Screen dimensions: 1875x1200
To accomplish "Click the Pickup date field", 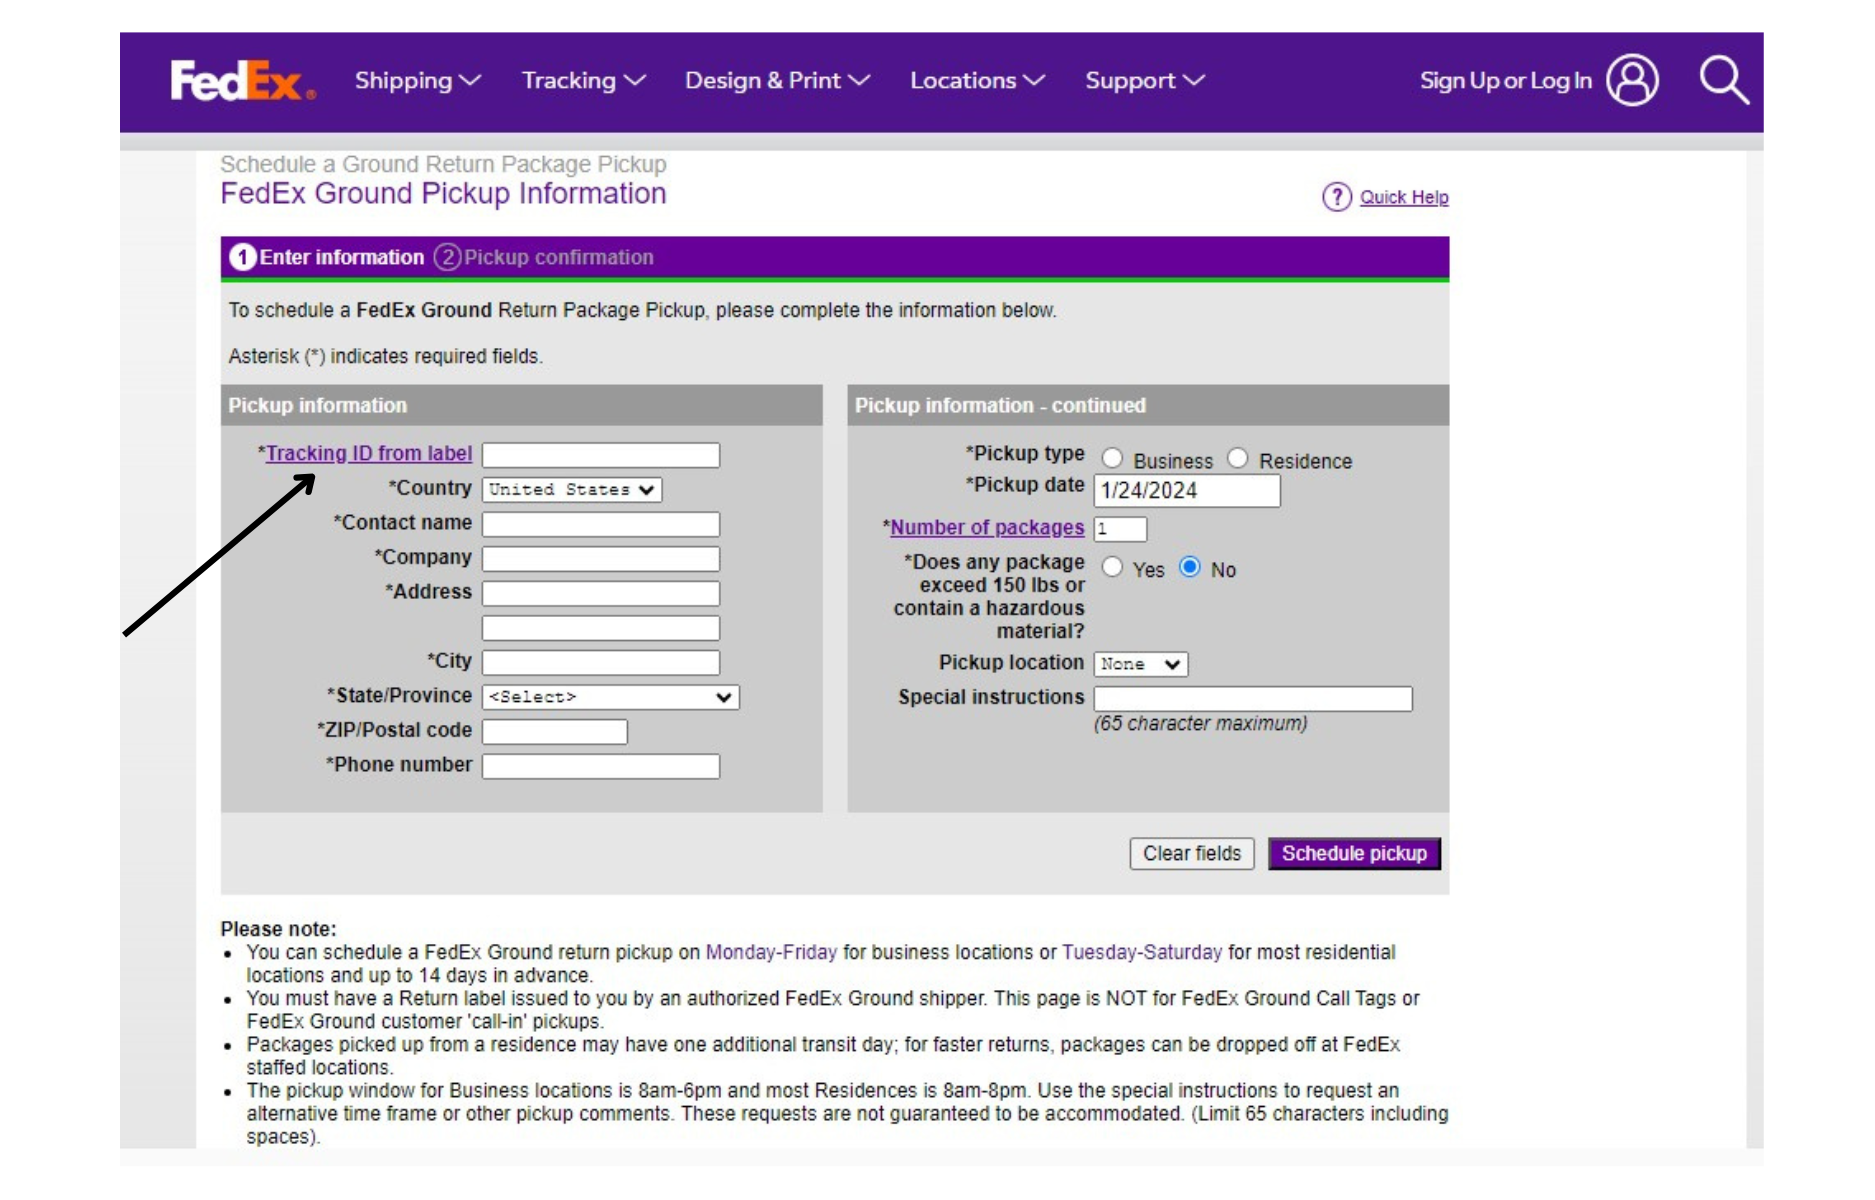I will click(x=1187, y=491).
